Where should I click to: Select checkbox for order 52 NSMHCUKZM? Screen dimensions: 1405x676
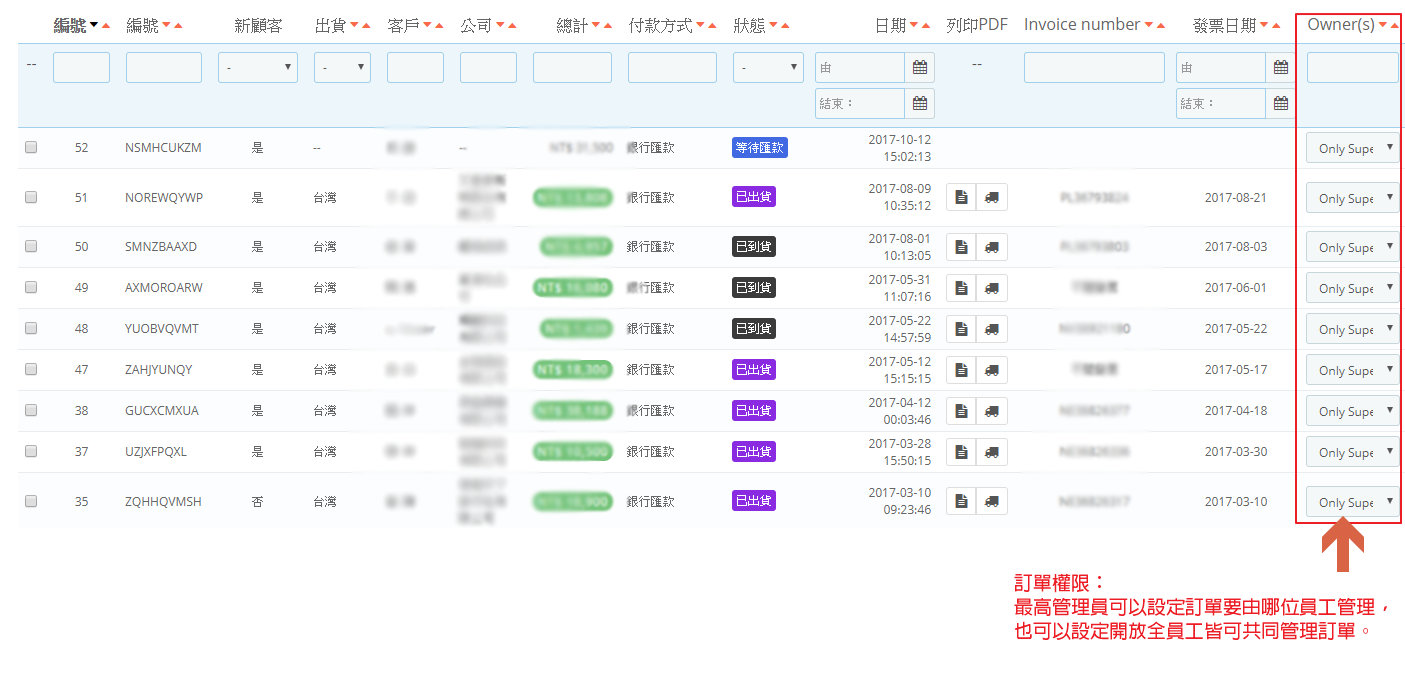(31, 147)
